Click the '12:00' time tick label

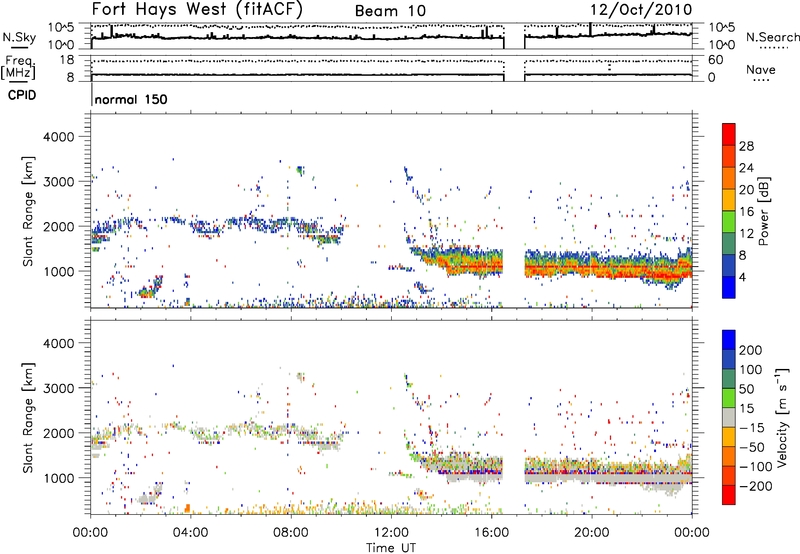point(391,533)
